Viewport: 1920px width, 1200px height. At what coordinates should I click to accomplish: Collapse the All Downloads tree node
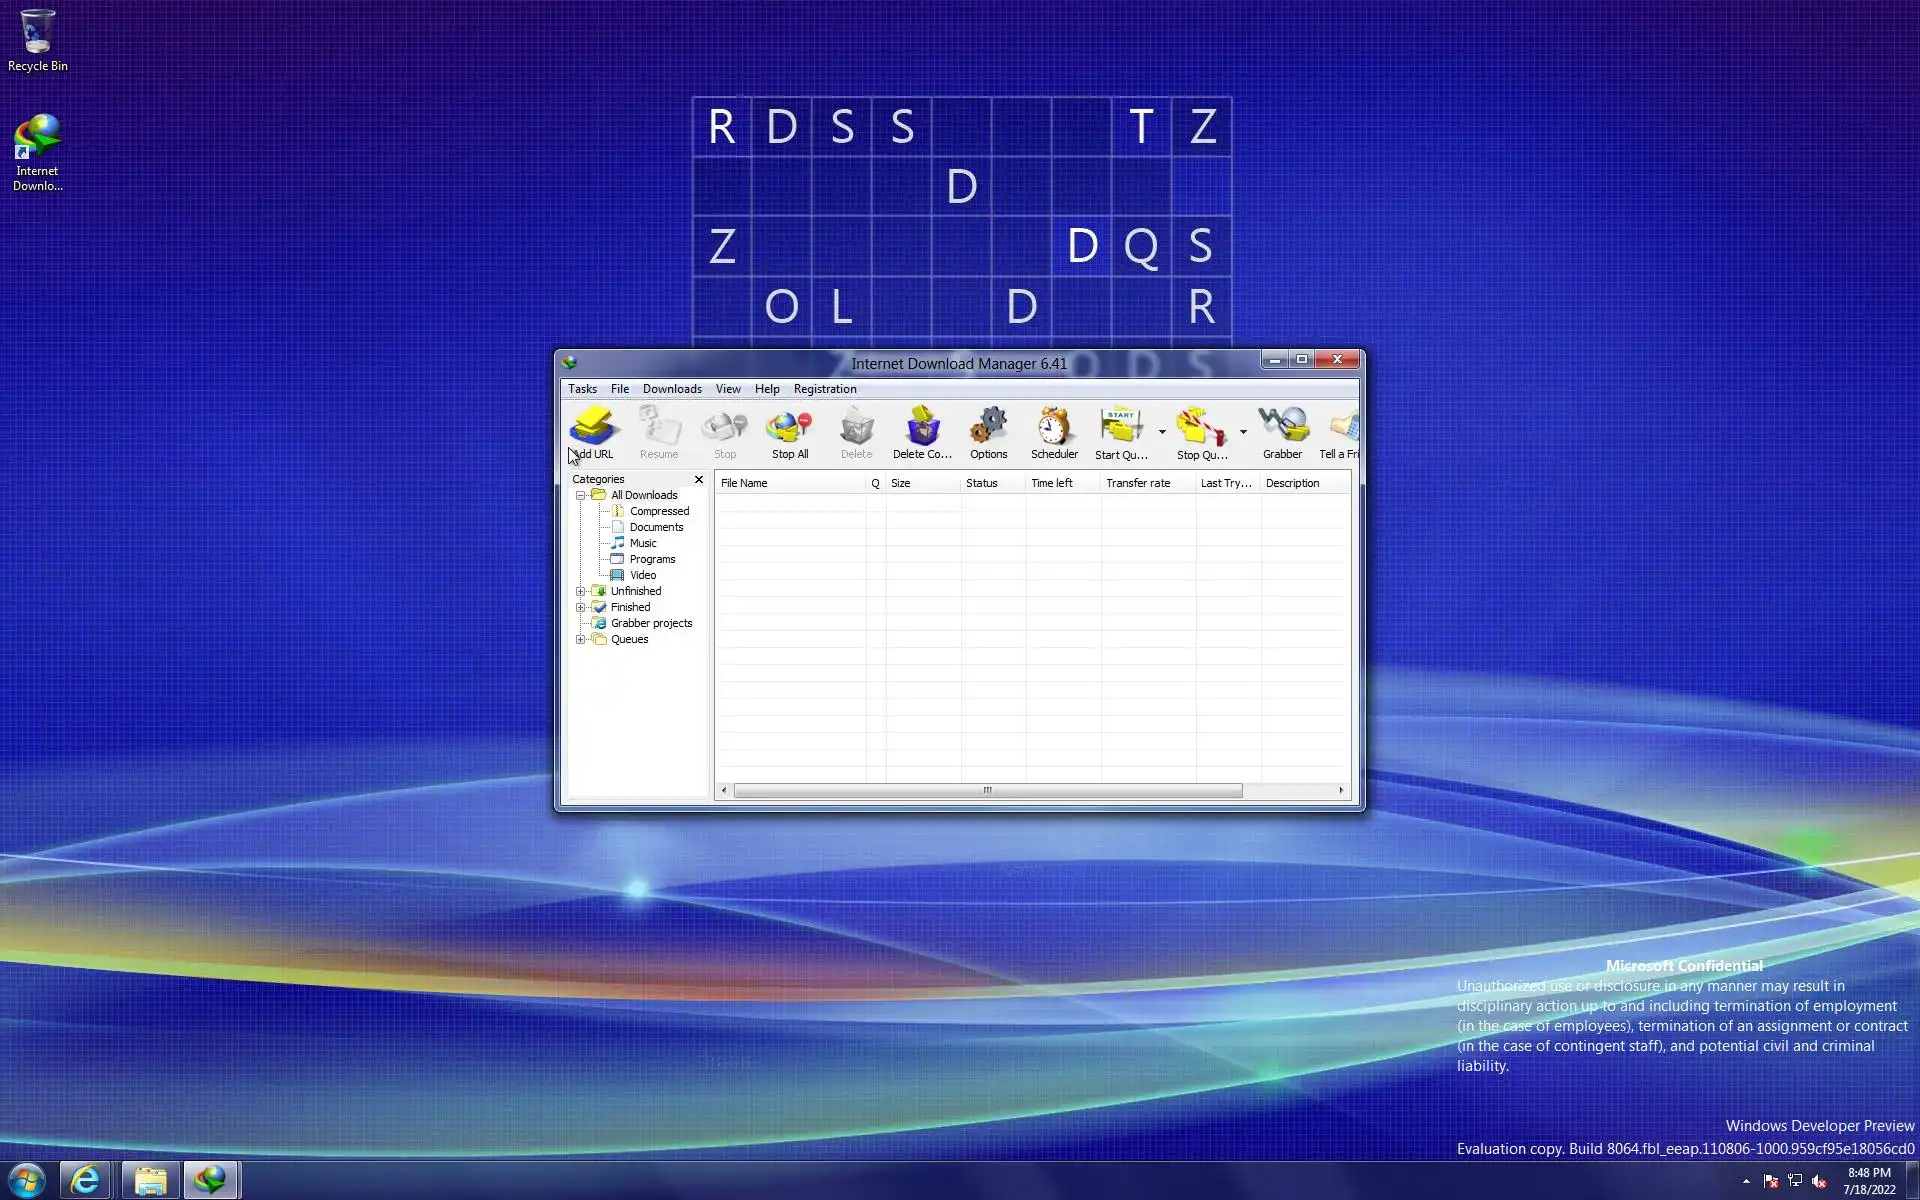pyautogui.click(x=580, y=495)
